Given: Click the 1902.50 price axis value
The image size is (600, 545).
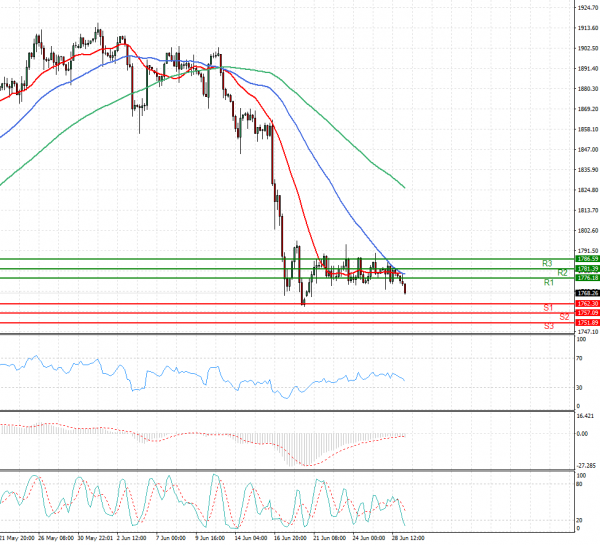Looking at the screenshot, I should [588, 48].
